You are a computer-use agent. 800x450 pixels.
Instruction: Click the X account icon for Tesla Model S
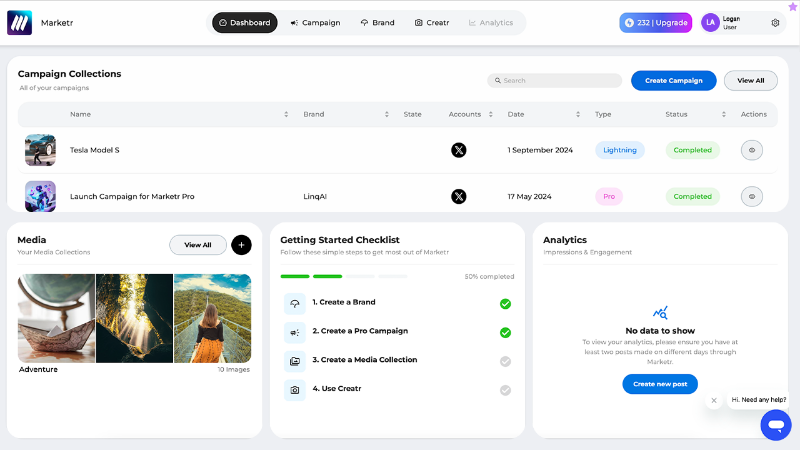(459, 150)
